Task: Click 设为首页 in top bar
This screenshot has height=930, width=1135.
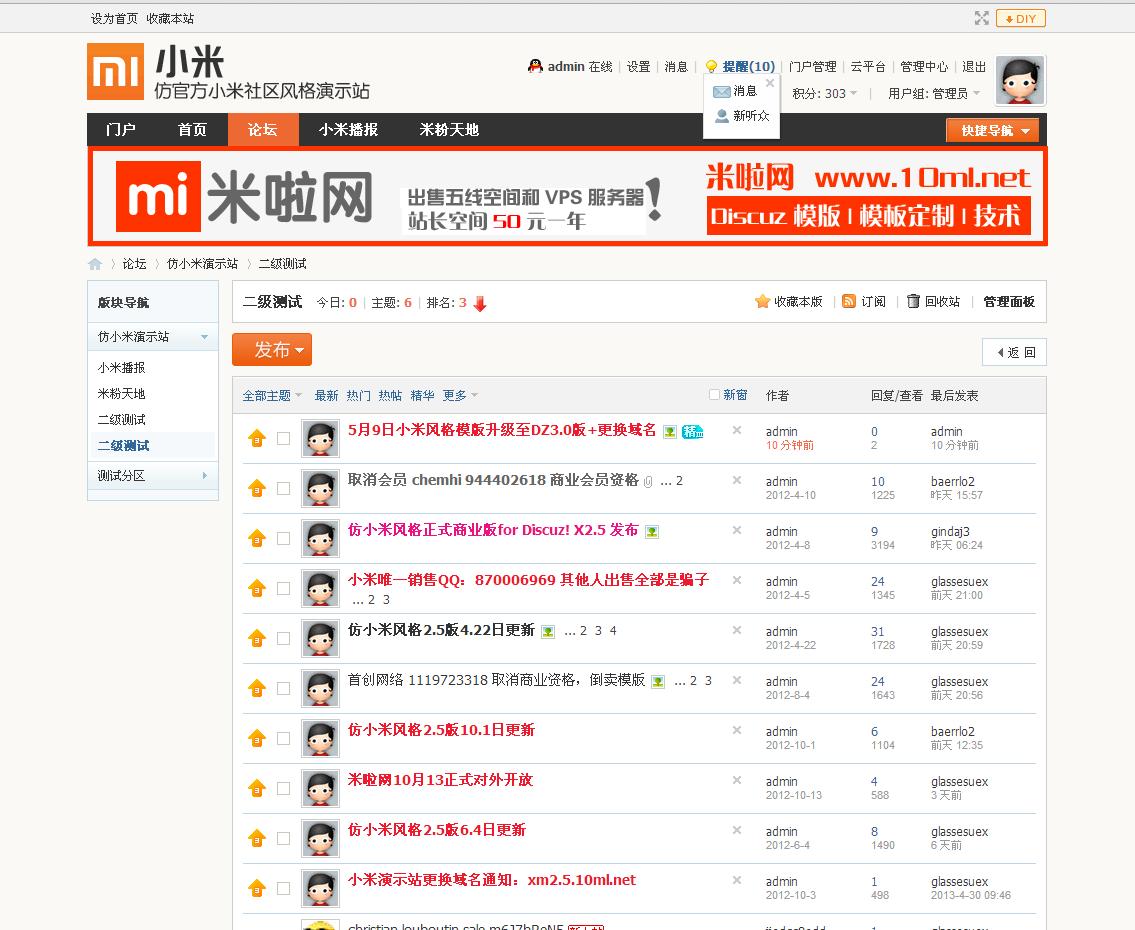Action: (x=114, y=19)
